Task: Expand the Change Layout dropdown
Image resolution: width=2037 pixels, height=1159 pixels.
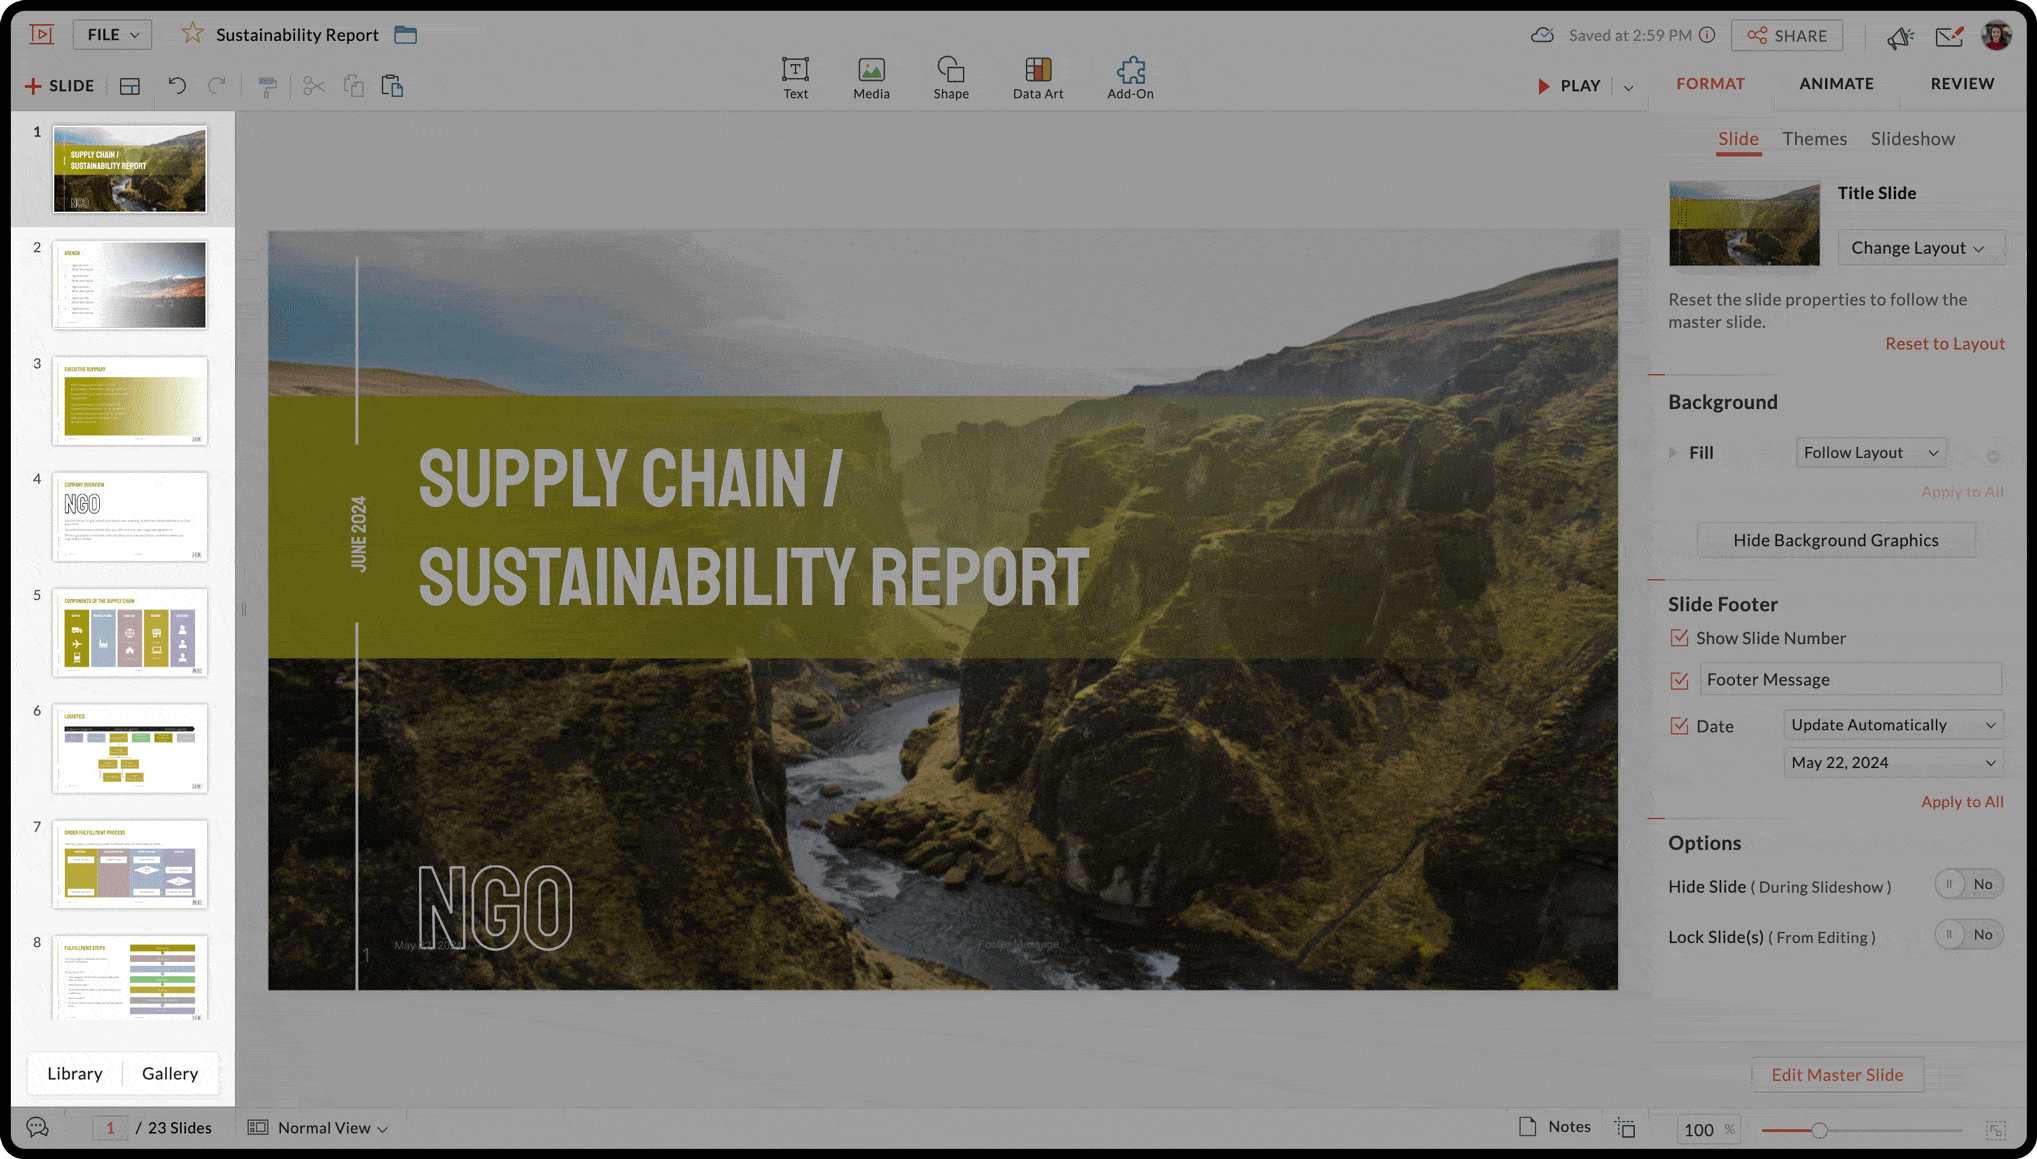Action: [1919, 248]
